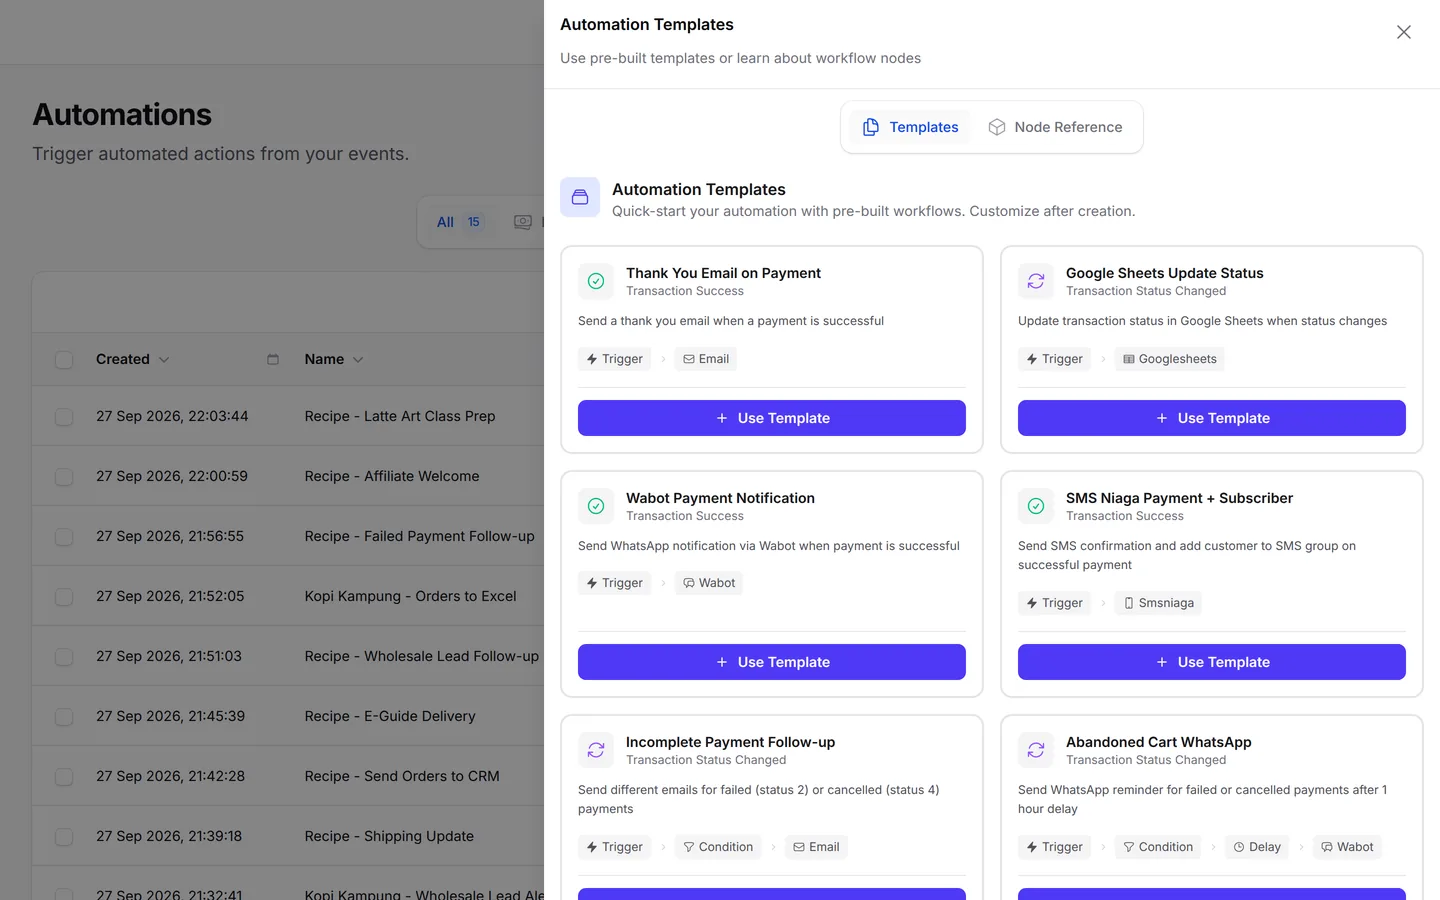Use the Thank You Email on Payment template
The height and width of the screenshot is (900, 1440).
772,418
